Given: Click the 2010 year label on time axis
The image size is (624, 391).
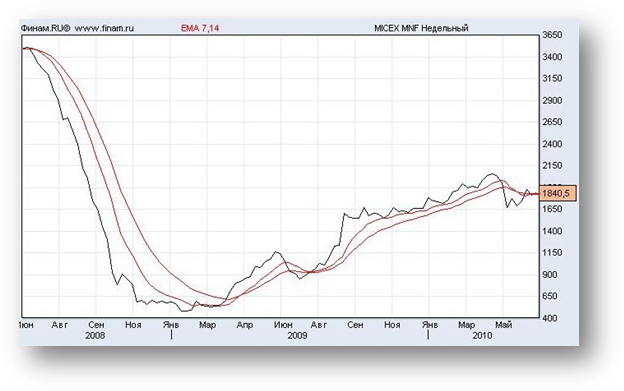Looking at the screenshot, I should coord(482,335).
